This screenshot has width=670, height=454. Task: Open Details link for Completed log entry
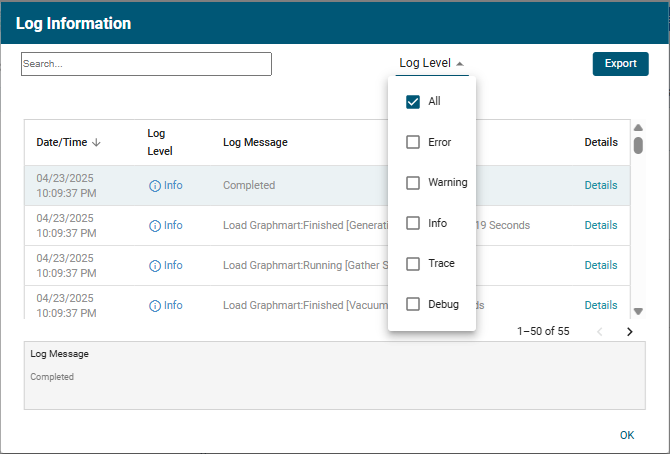600,185
